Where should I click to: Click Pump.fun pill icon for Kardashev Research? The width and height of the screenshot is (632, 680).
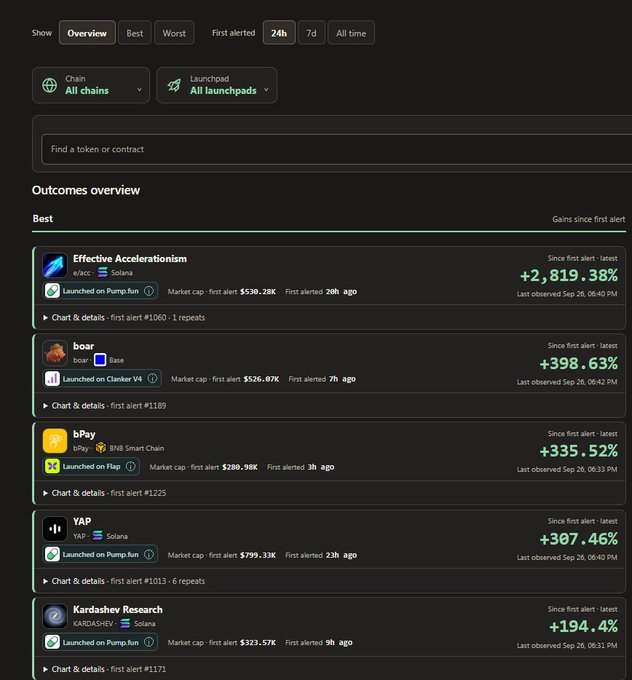pos(52,642)
